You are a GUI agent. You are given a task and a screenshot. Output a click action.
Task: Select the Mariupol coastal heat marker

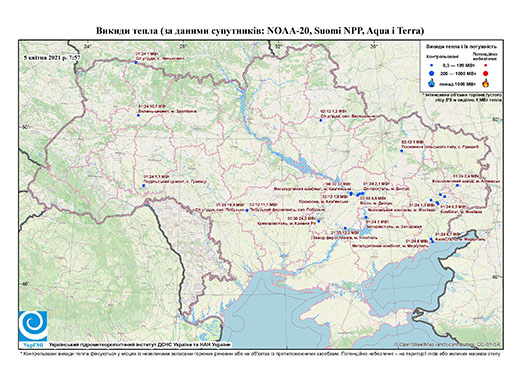(432, 241)
